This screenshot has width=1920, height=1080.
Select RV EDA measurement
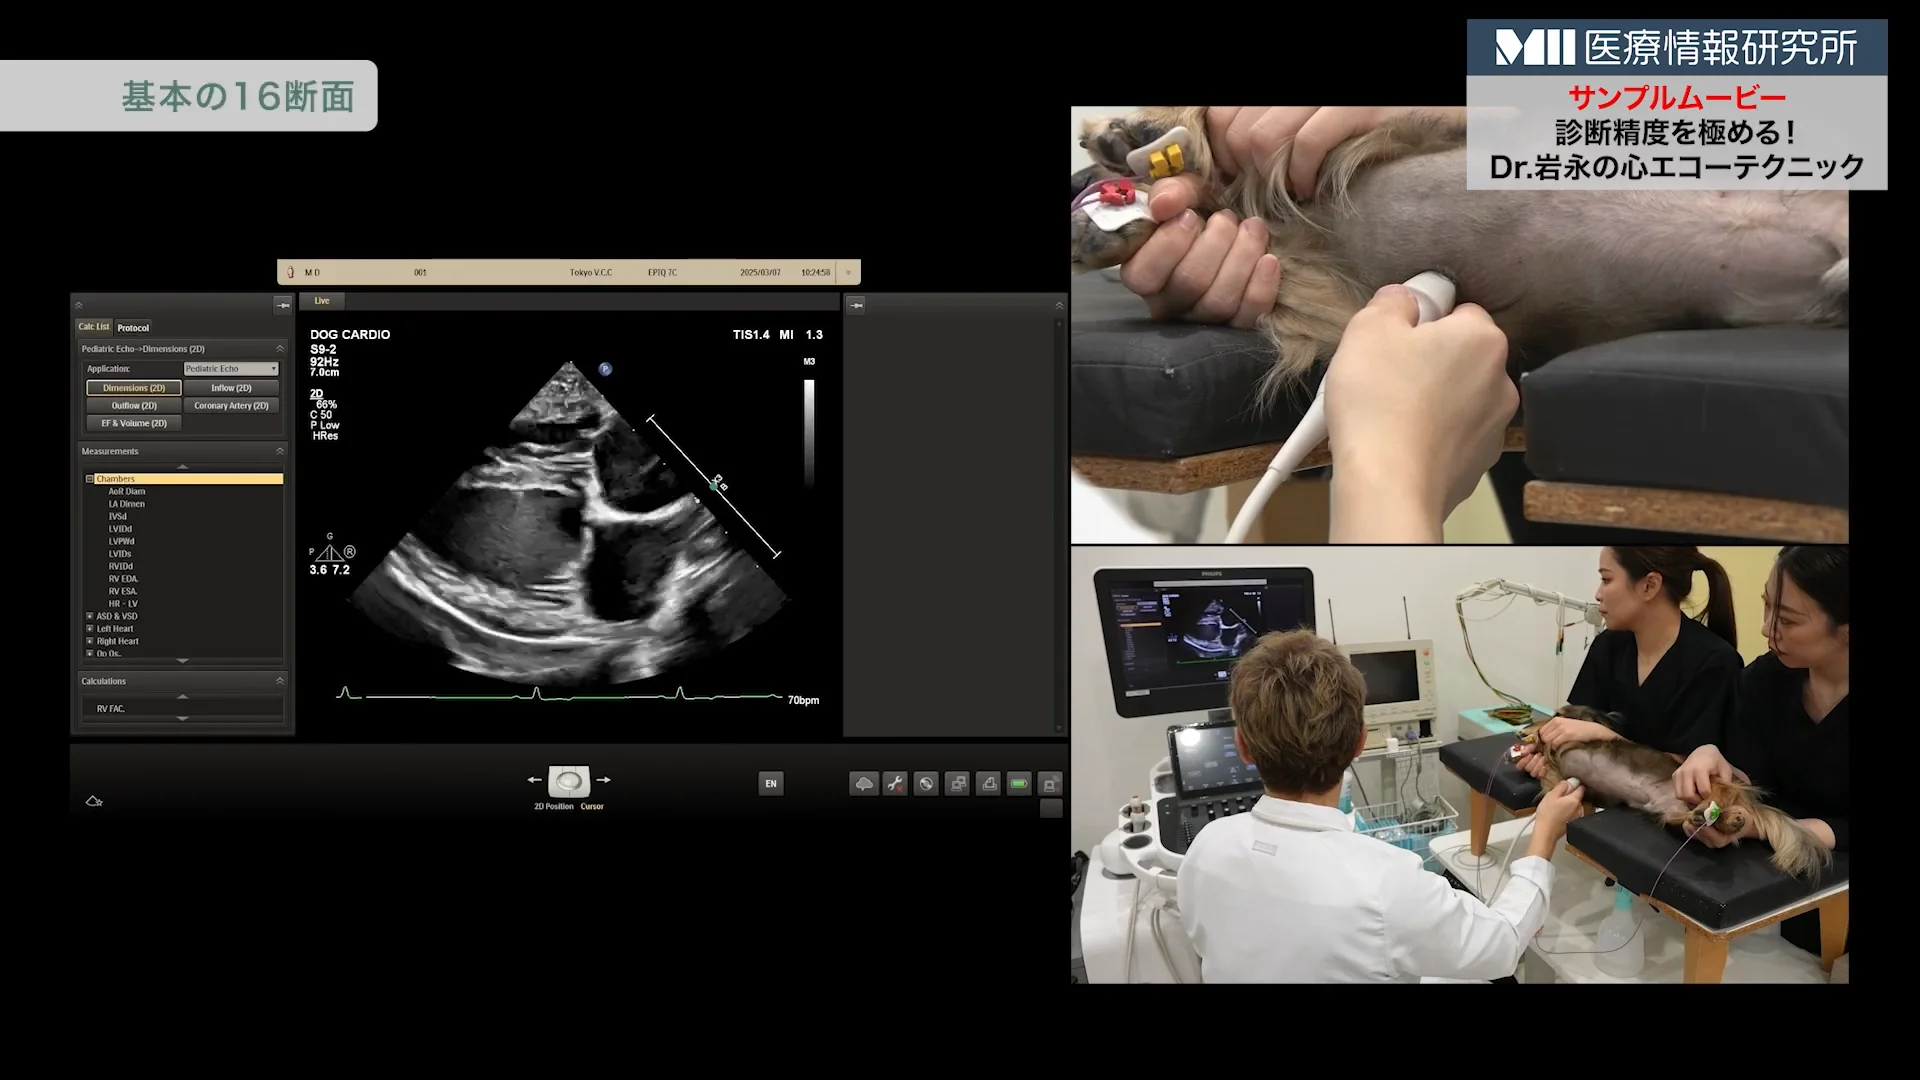click(124, 579)
